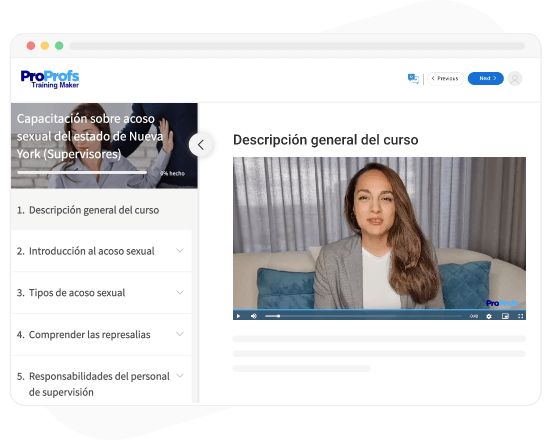Viewport: 551px width, 442px height.
Task: Enable picture-in-picture mode
Action: (x=505, y=316)
